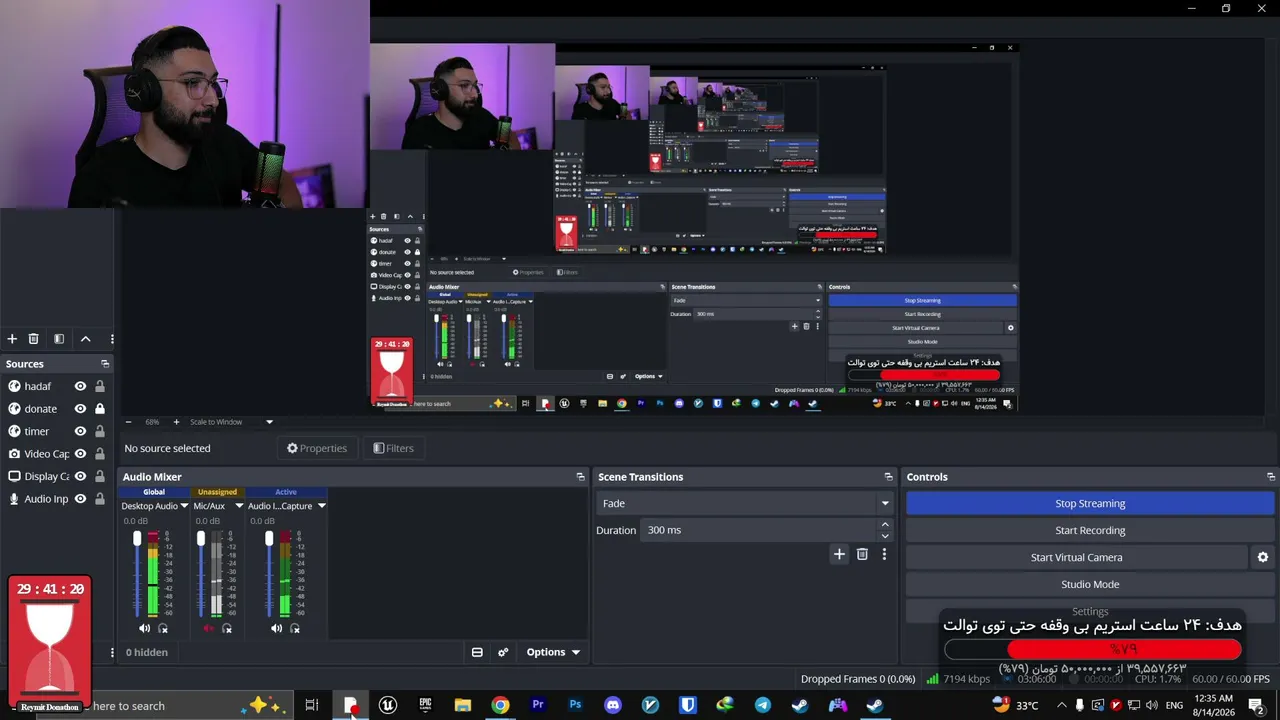Remove selected scene with trash icon above Sources
This screenshot has height=720, width=1280.
33,339
